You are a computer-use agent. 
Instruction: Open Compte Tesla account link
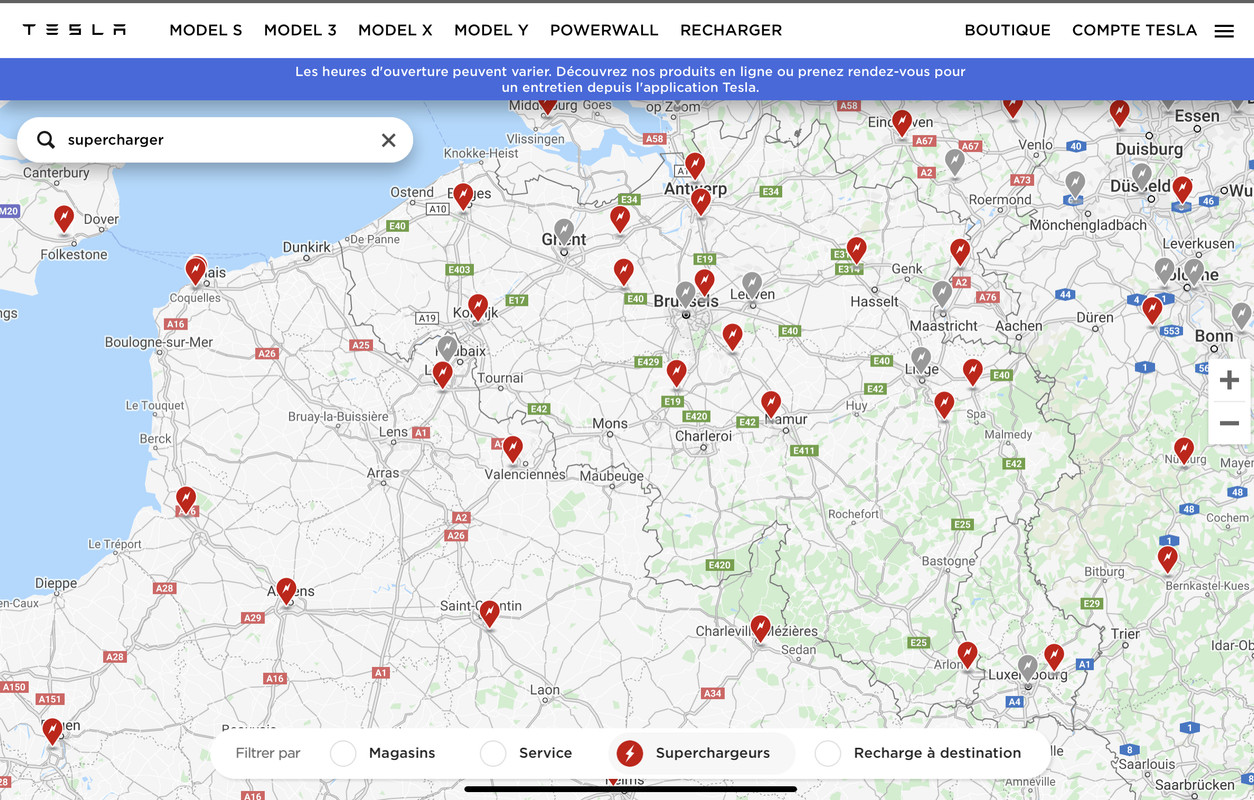[1134, 30]
